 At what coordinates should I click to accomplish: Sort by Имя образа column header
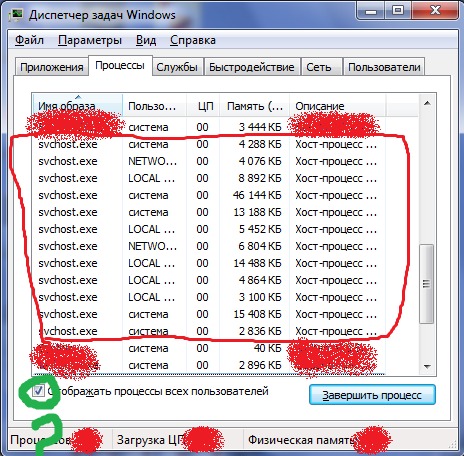(x=77, y=106)
